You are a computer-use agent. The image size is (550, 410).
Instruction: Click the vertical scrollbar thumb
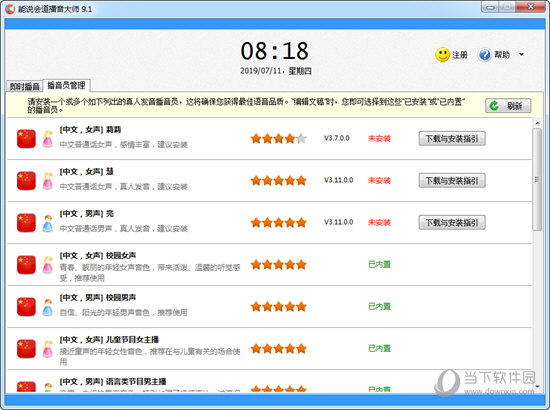point(537,179)
